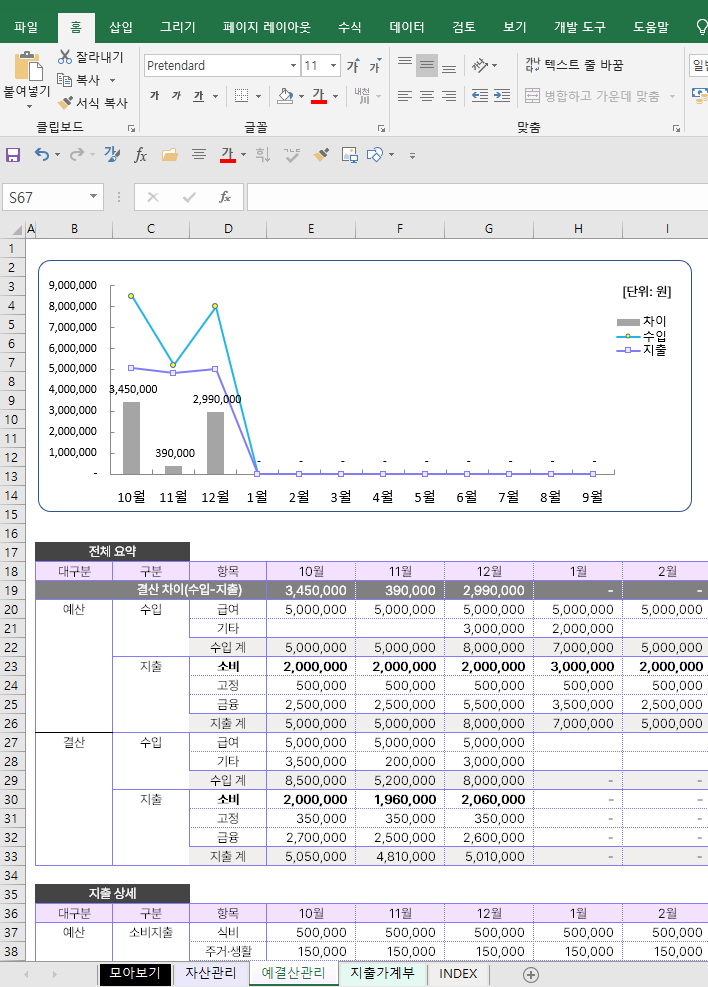Open the cell borders icon
The image size is (708, 987).
[241, 96]
